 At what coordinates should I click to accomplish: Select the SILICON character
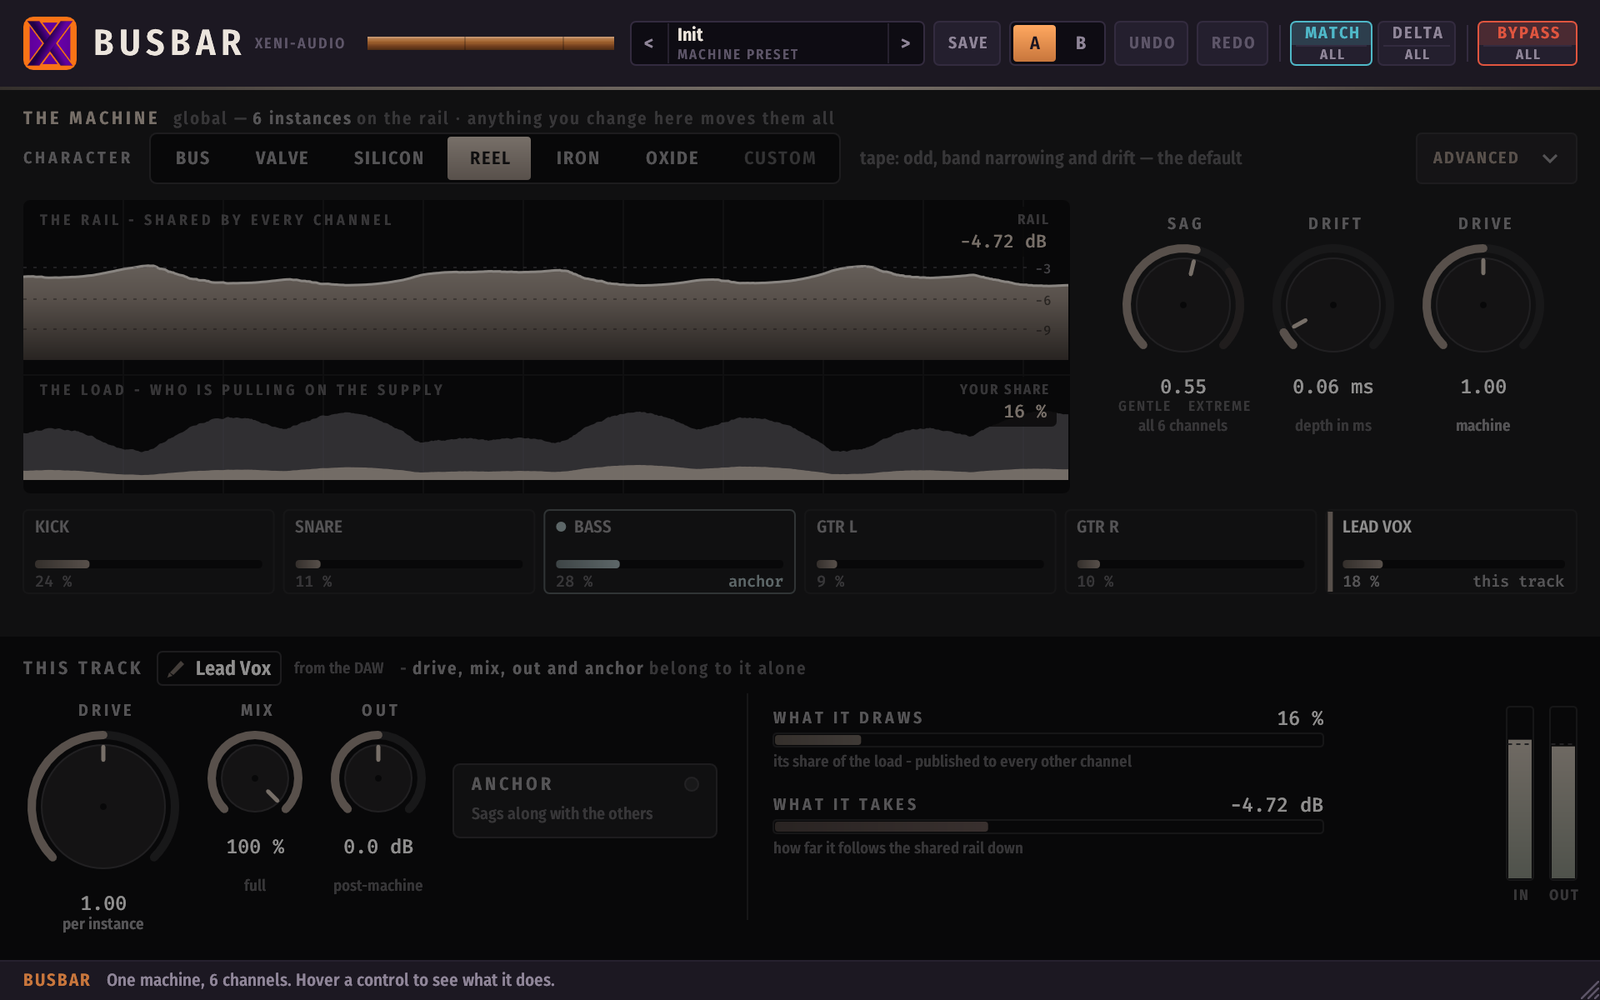[x=389, y=158]
